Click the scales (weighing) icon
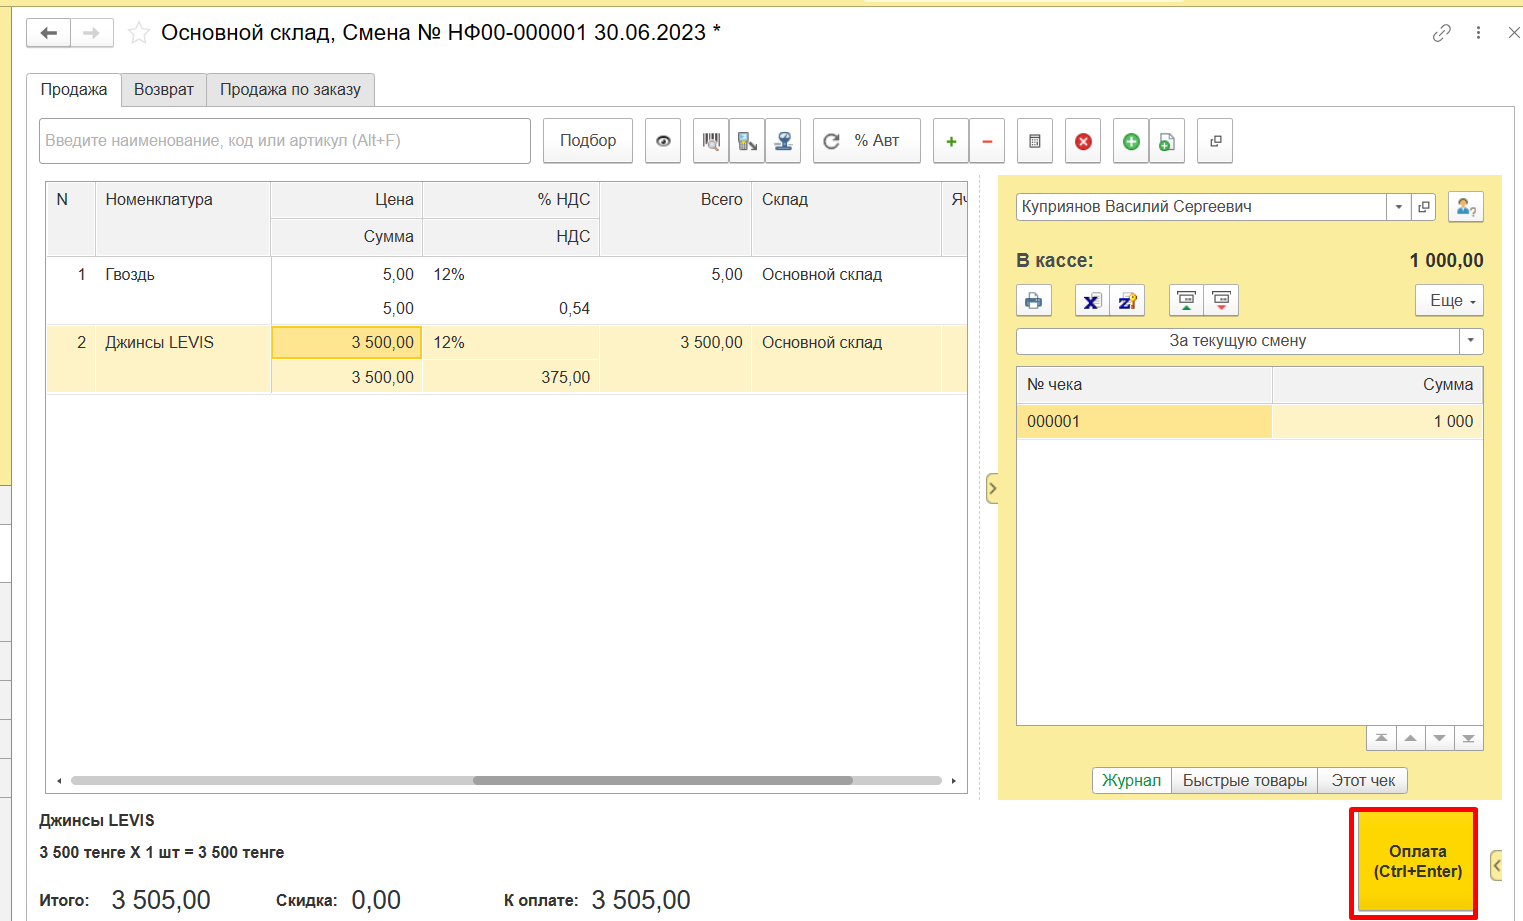 [x=783, y=141]
